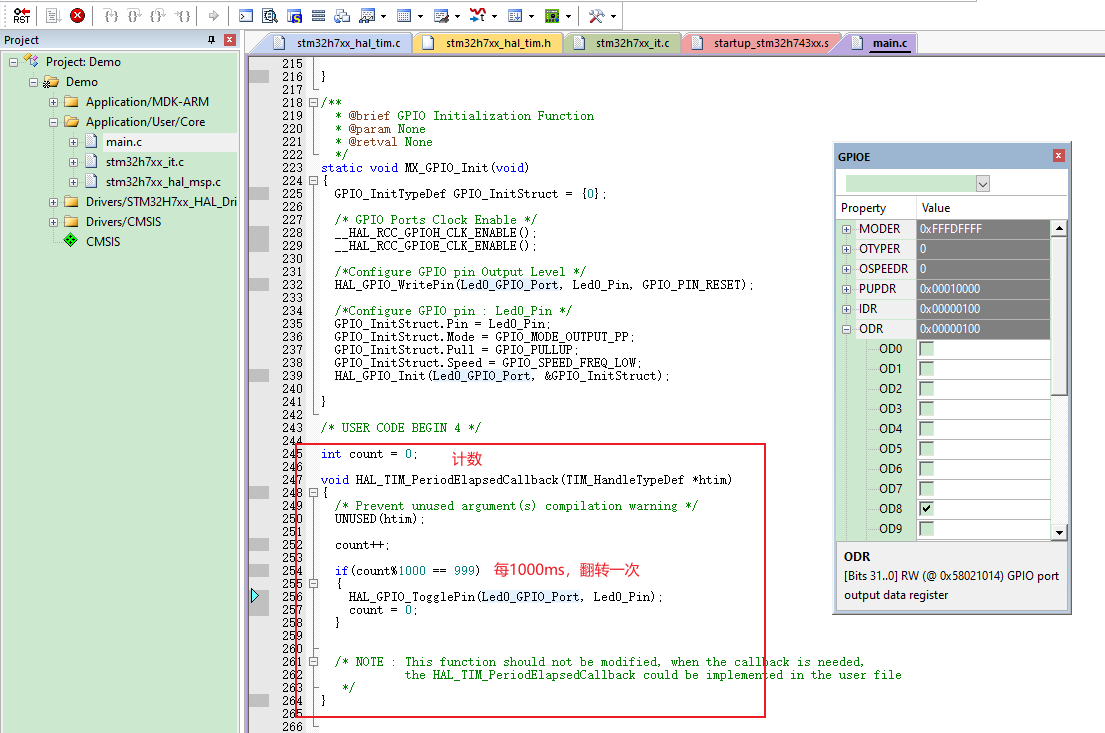Uncheck the OD8 checkbox
This screenshot has height=733, width=1105.
pos(927,508)
